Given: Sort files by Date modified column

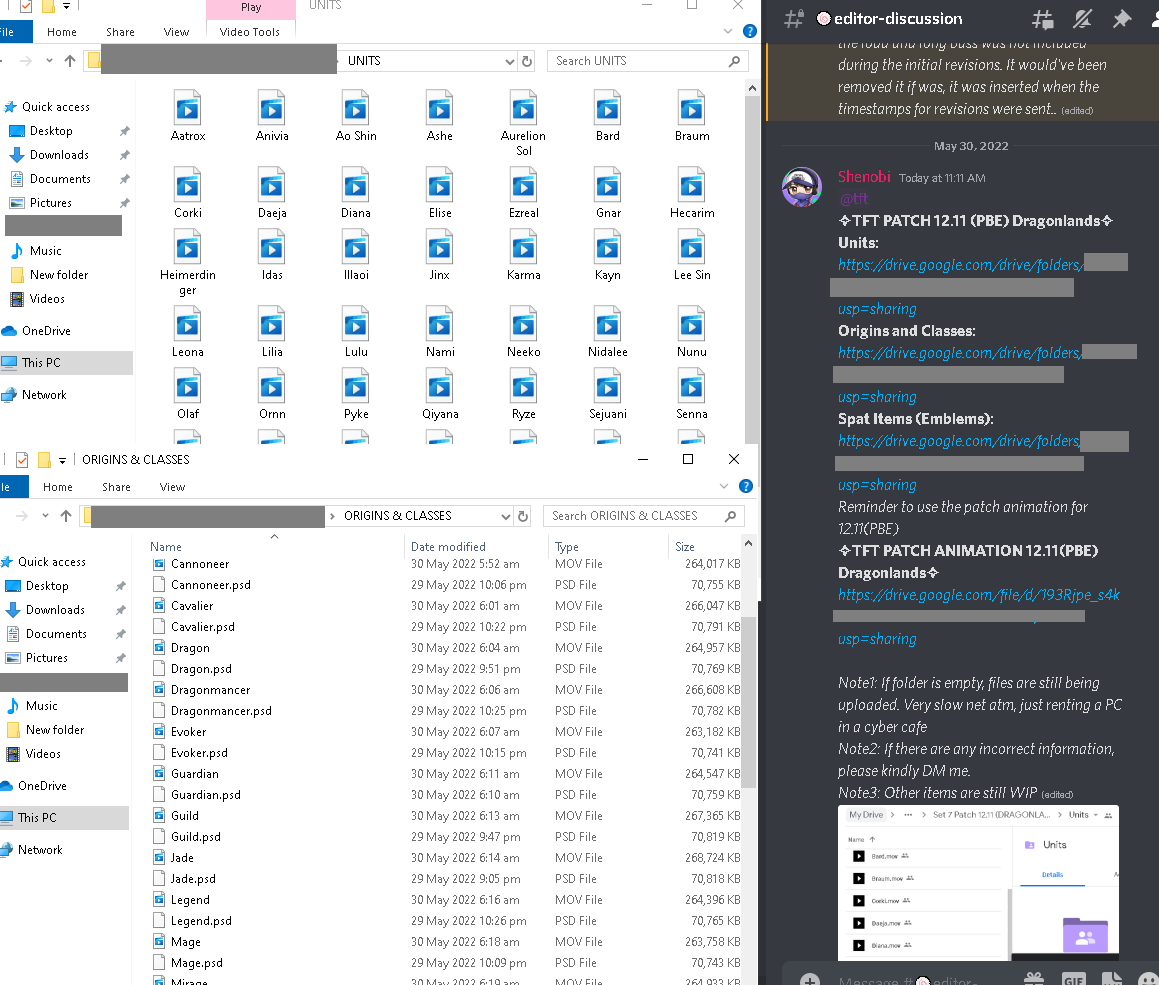Looking at the screenshot, I should click(x=448, y=547).
